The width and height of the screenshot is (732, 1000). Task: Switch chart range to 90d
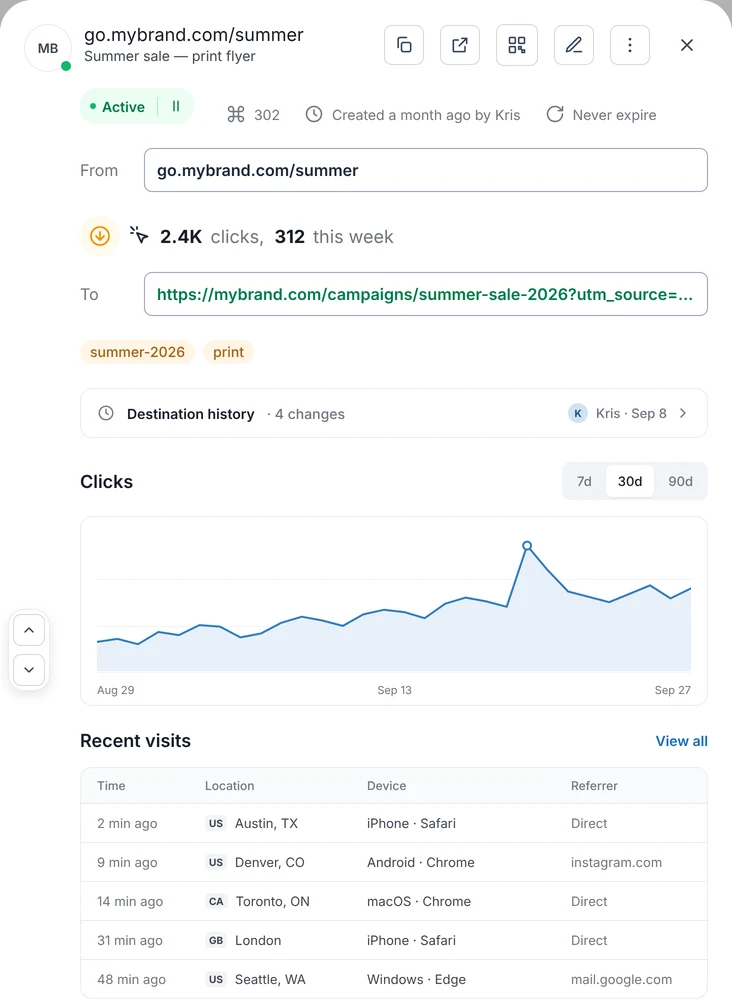click(680, 482)
